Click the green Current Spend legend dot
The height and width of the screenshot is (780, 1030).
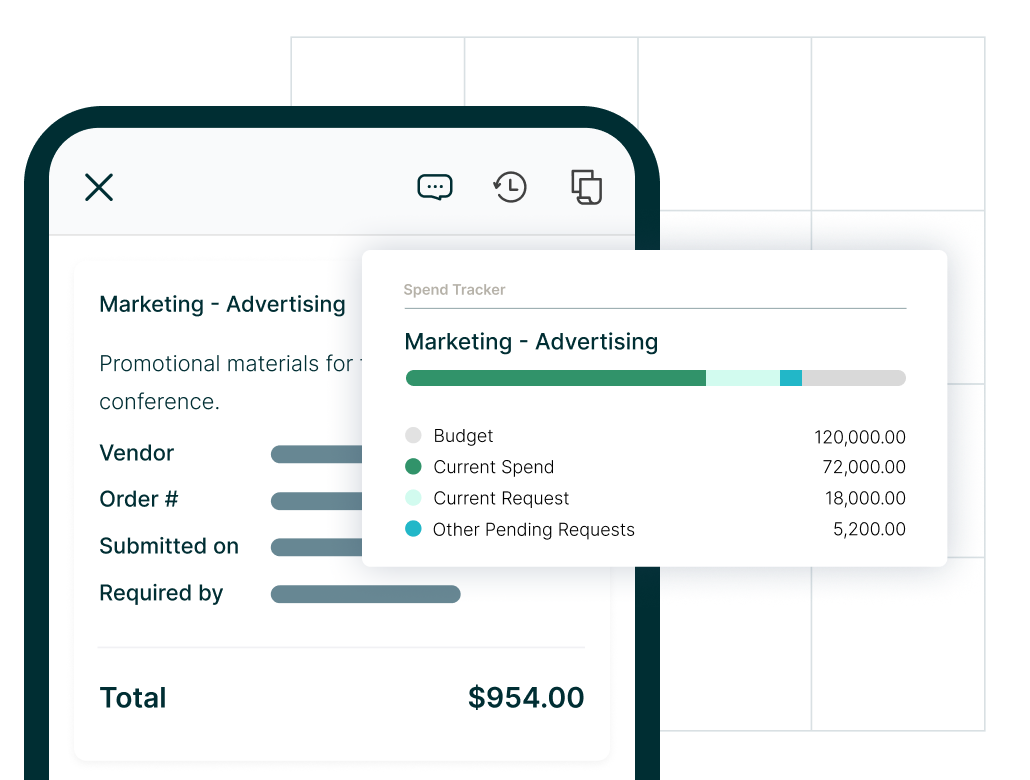(413, 467)
